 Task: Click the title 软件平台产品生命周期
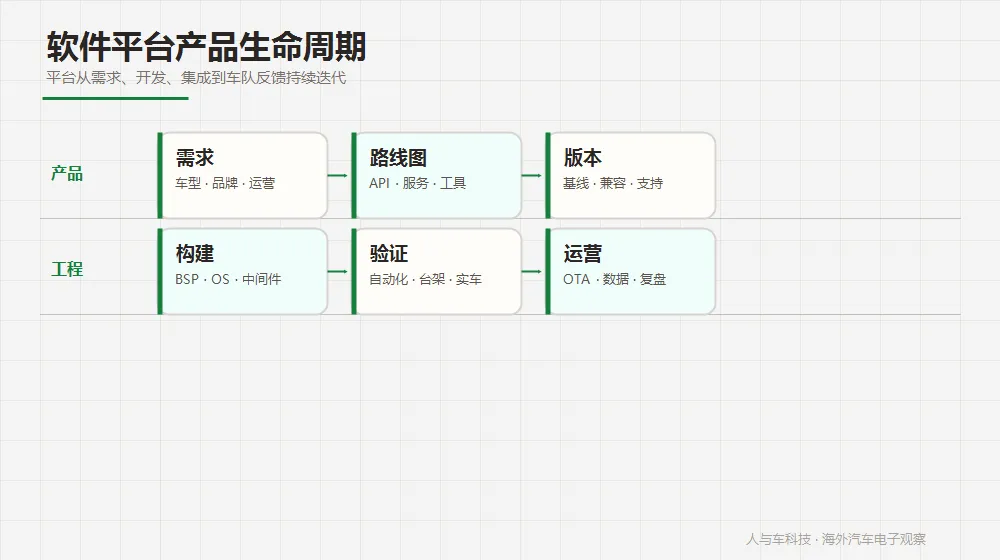[x=206, y=47]
